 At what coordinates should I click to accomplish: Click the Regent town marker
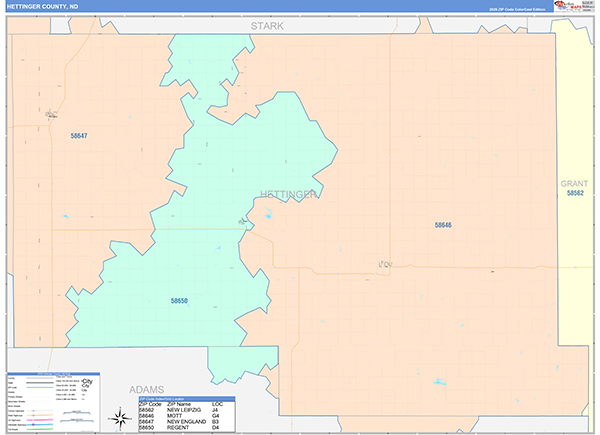pyautogui.click(x=242, y=221)
